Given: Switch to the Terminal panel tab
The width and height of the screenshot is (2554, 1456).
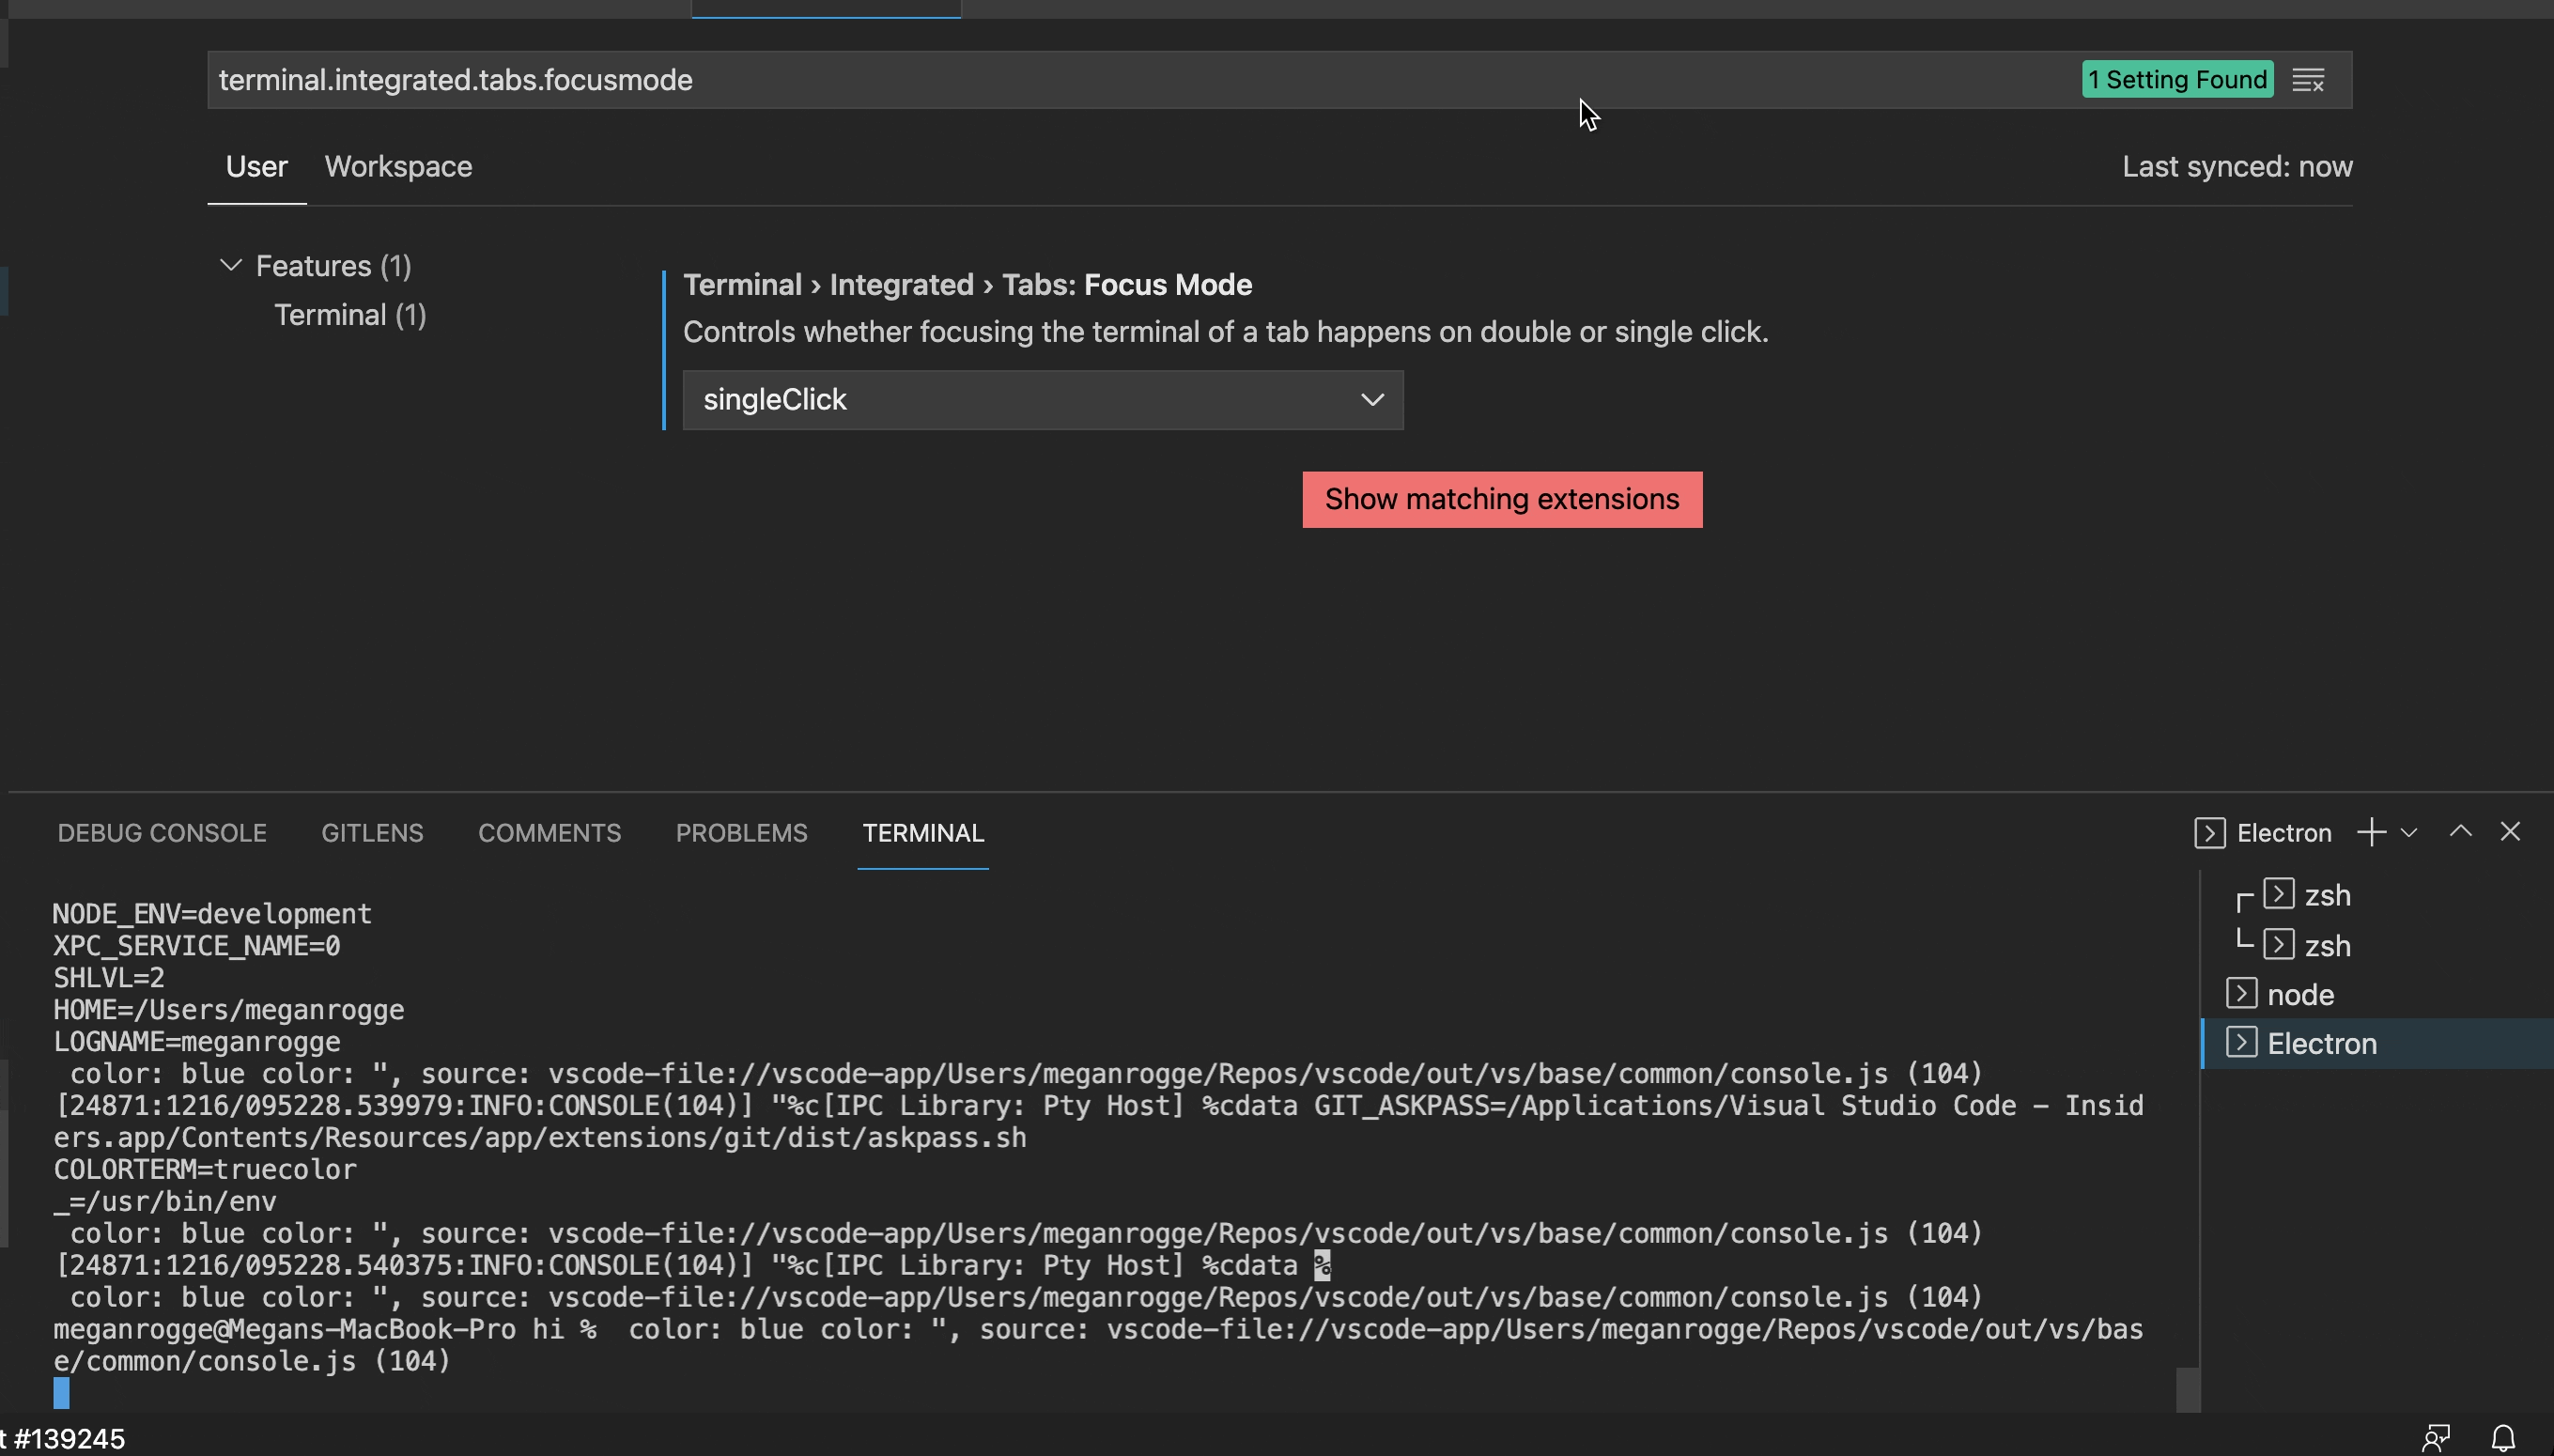Looking at the screenshot, I should (923, 833).
